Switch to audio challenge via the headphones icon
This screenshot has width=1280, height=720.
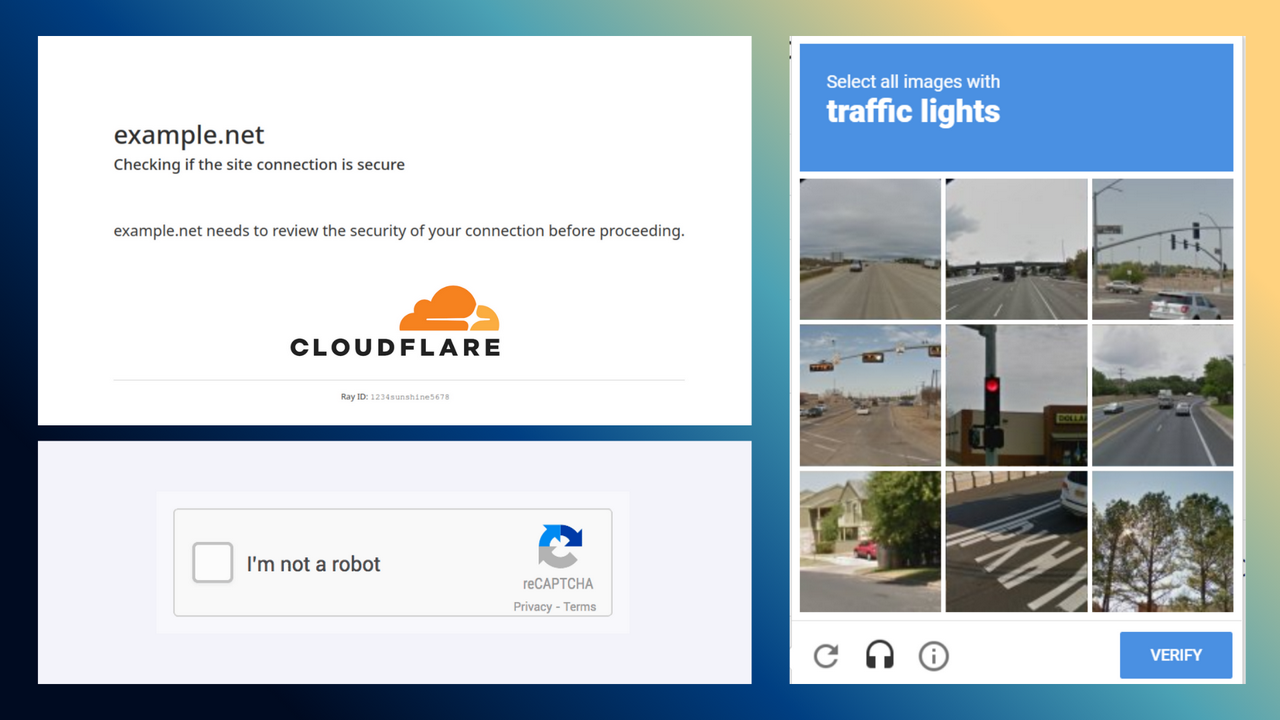pyautogui.click(x=880, y=655)
